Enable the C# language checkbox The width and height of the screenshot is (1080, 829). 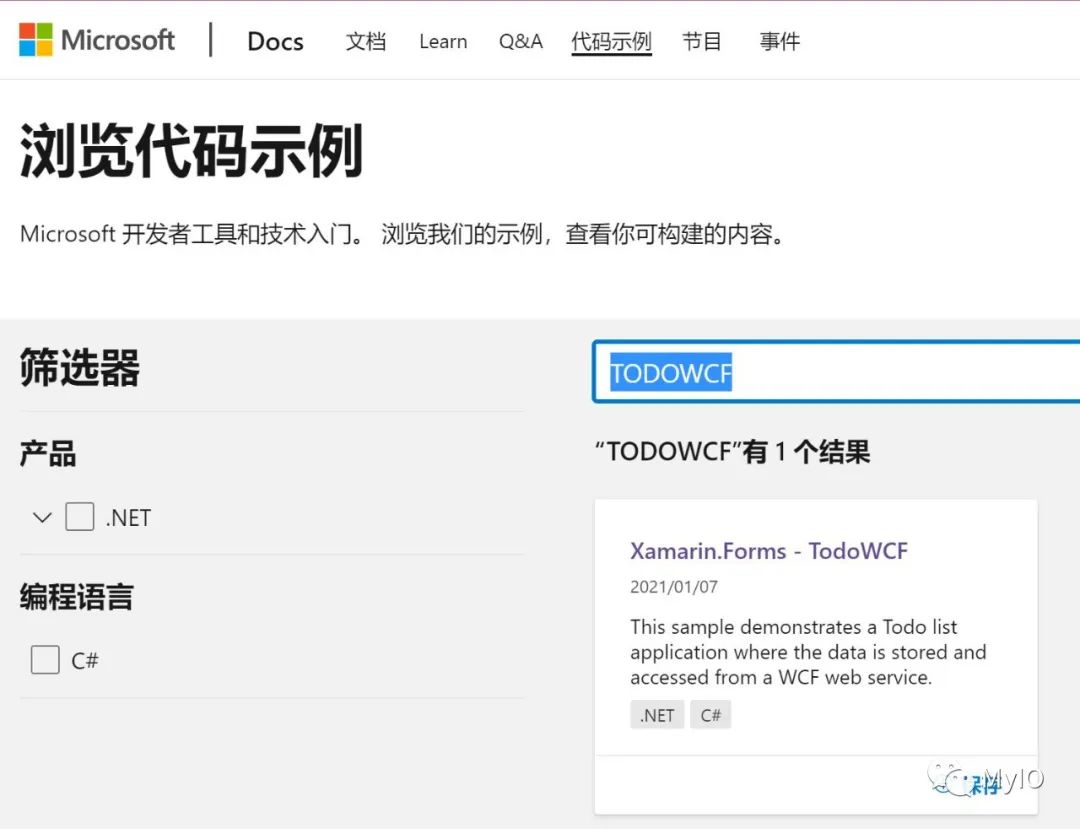point(45,660)
